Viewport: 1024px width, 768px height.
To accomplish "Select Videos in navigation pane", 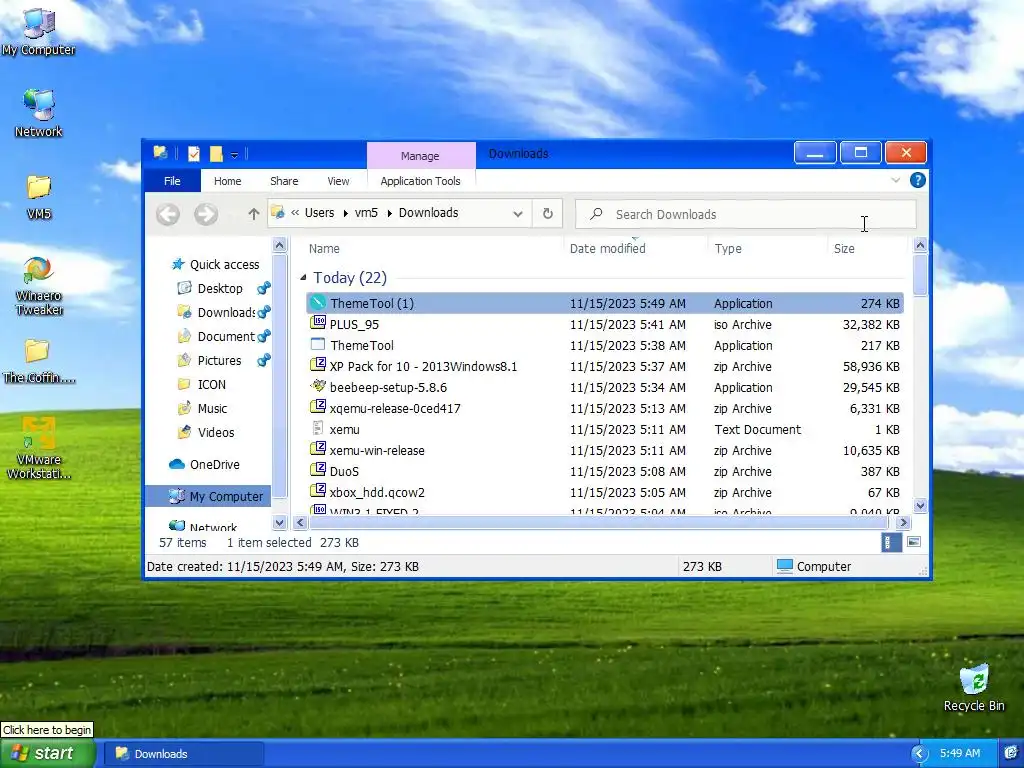I will pyautogui.click(x=216, y=432).
